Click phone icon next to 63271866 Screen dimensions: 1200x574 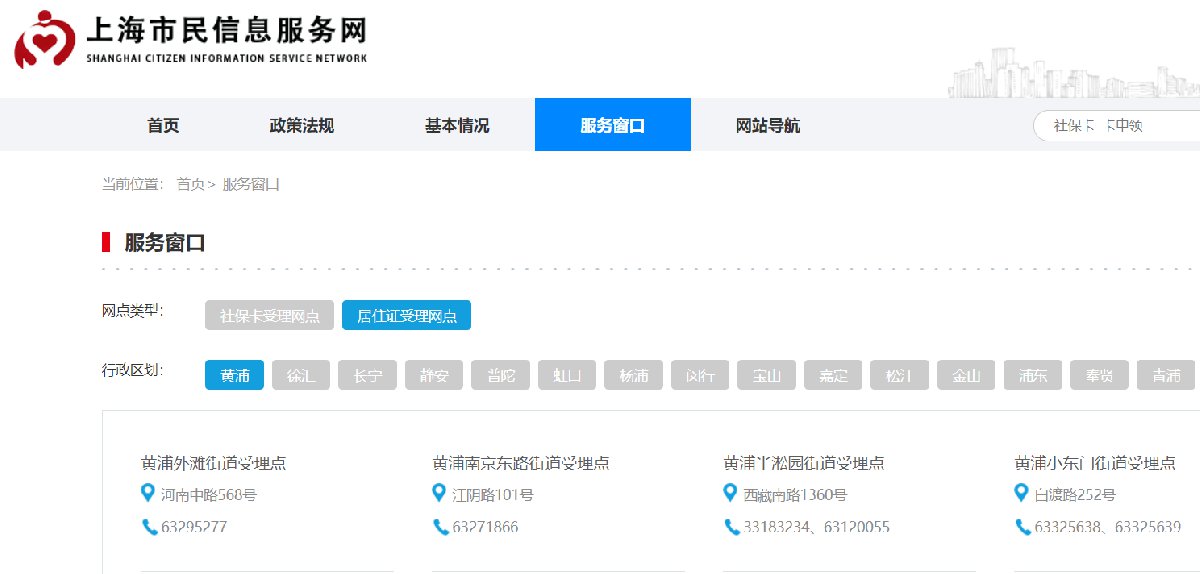(x=440, y=526)
